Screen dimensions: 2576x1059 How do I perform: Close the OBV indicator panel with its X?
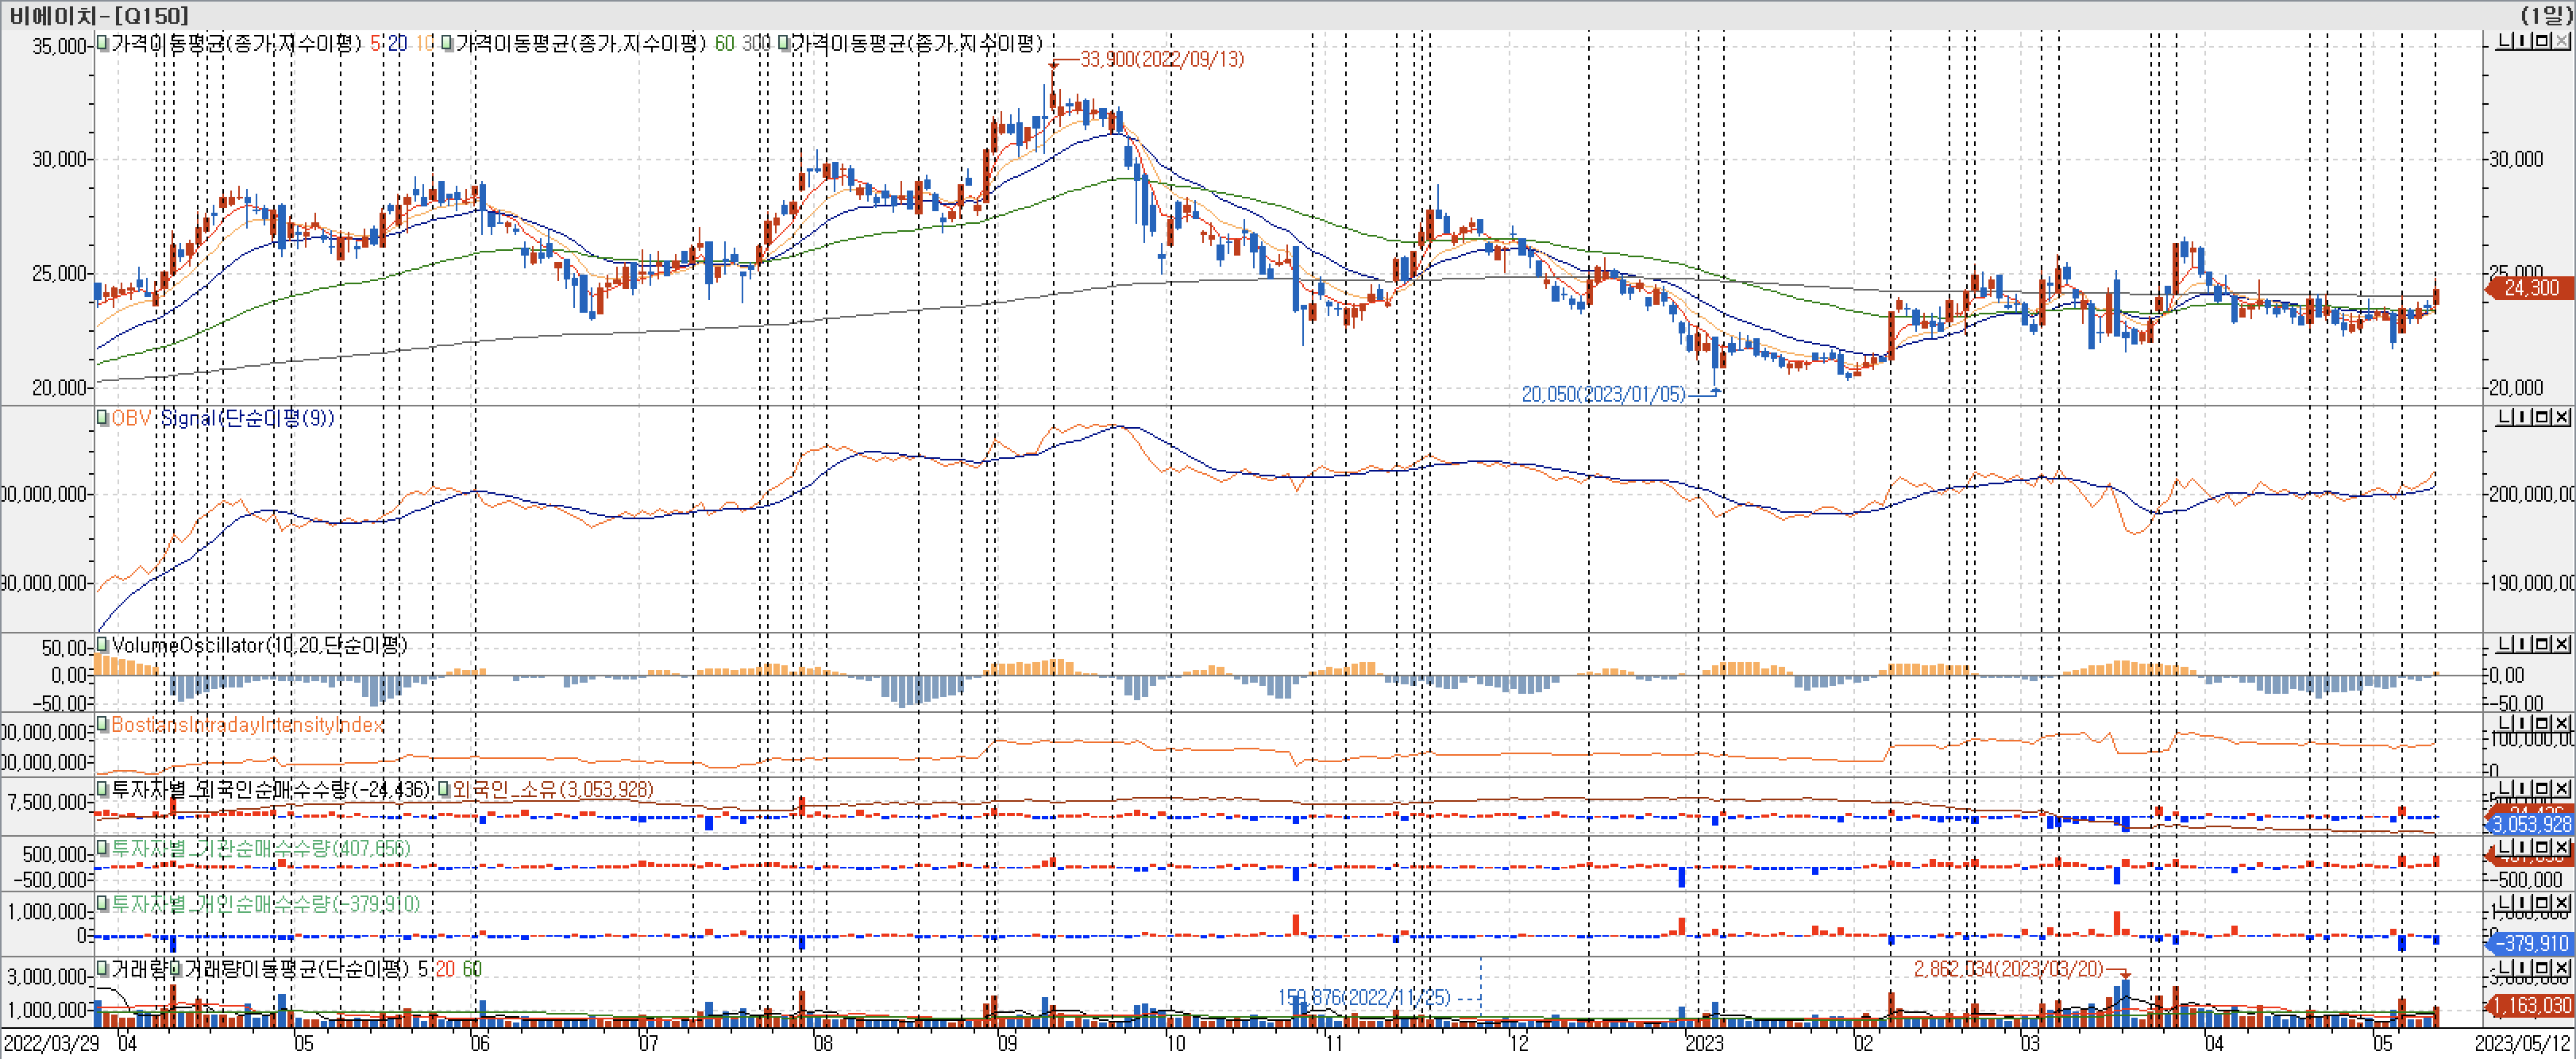[x=2561, y=417]
